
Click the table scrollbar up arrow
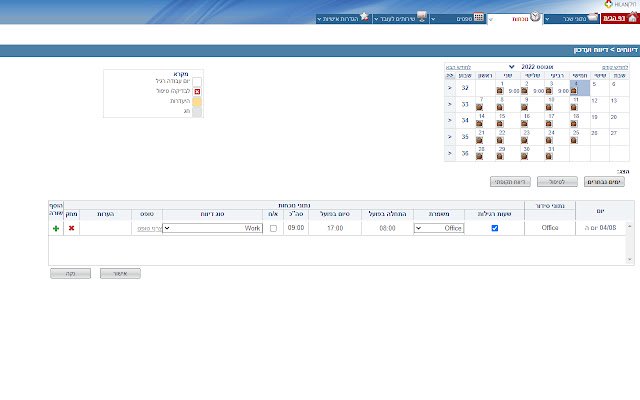pos(629,226)
